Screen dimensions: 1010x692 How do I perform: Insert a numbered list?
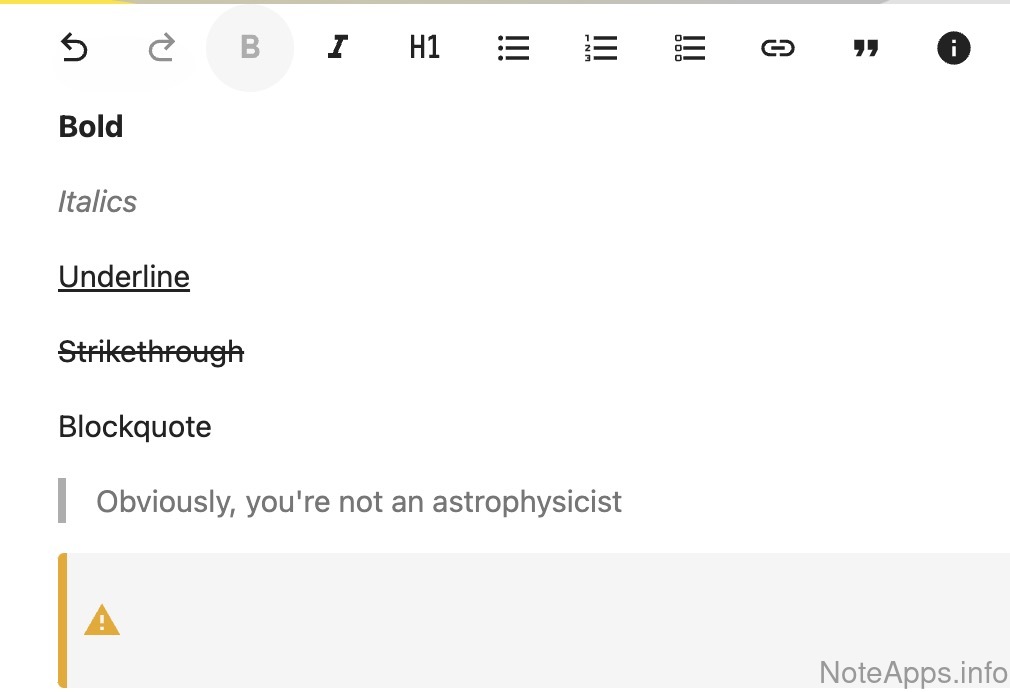click(601, 48)
